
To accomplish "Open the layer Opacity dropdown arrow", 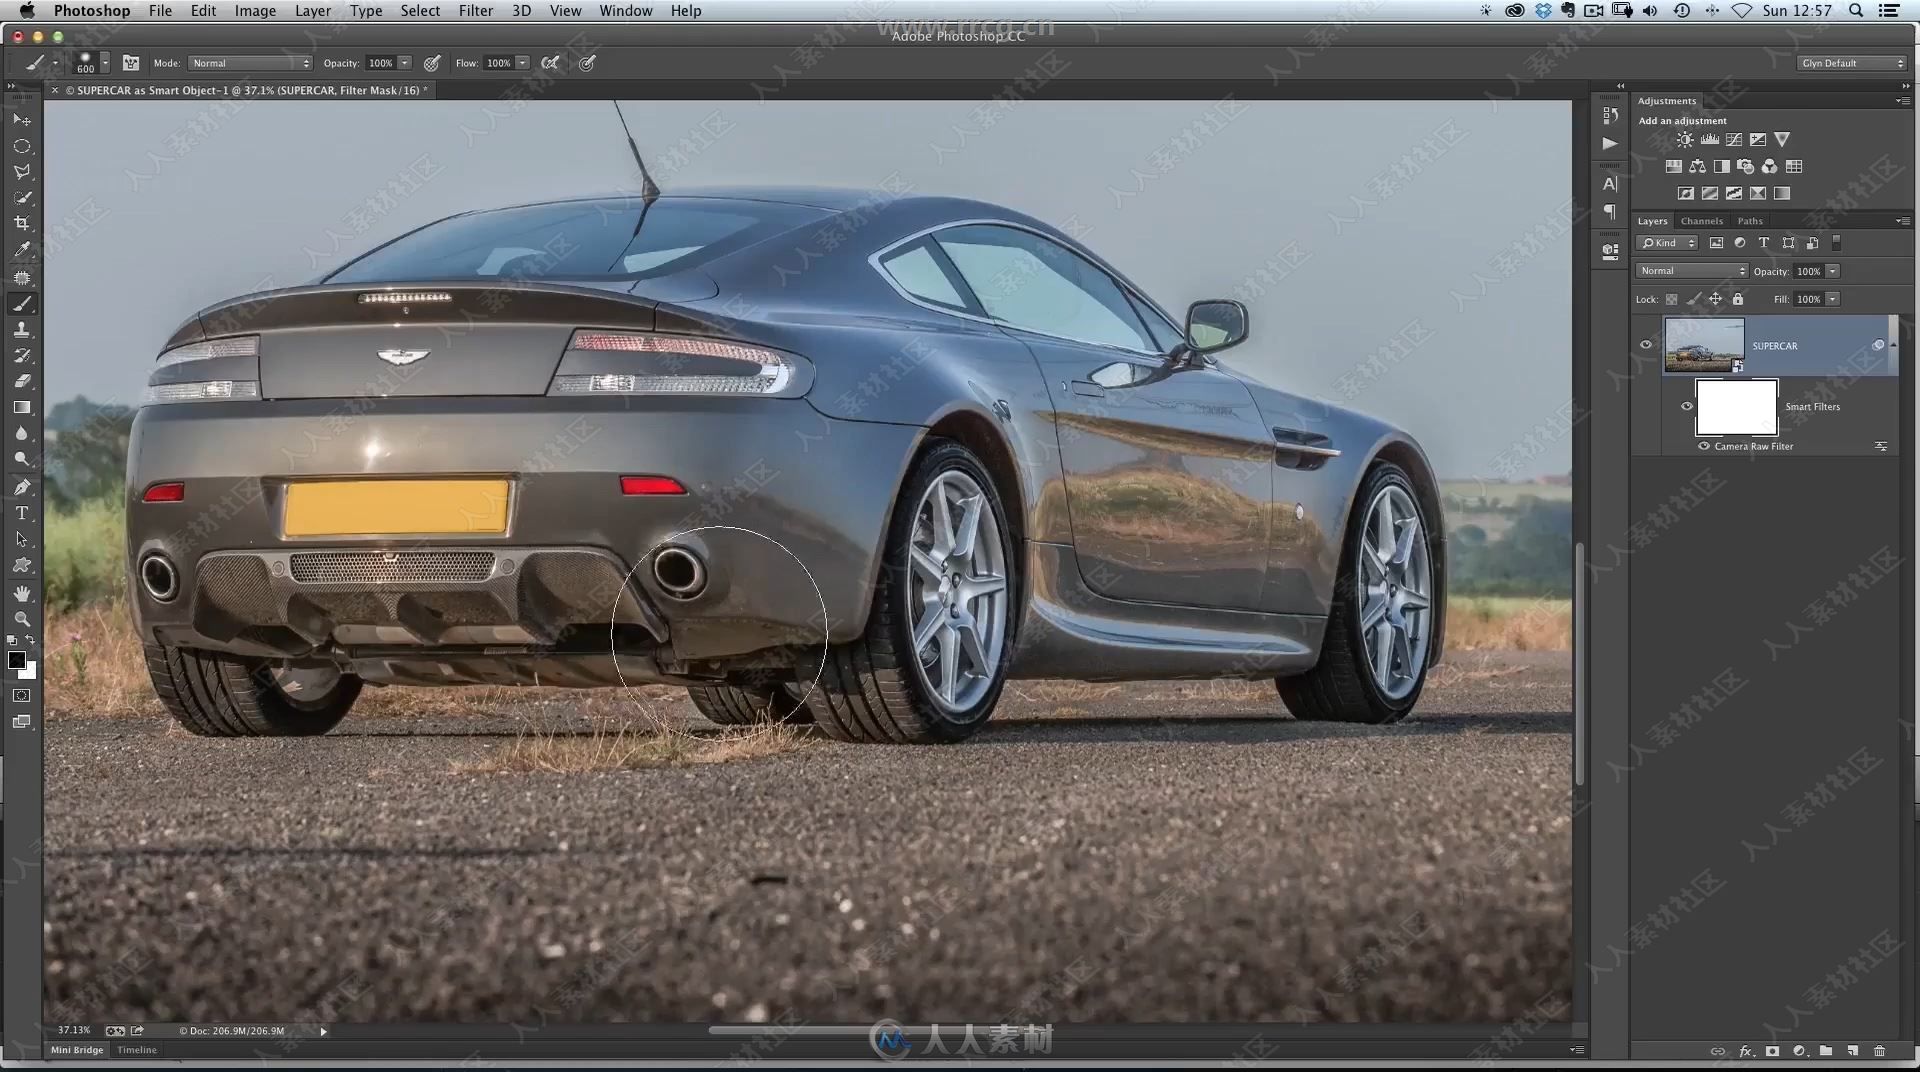I will coord(1833,271).
